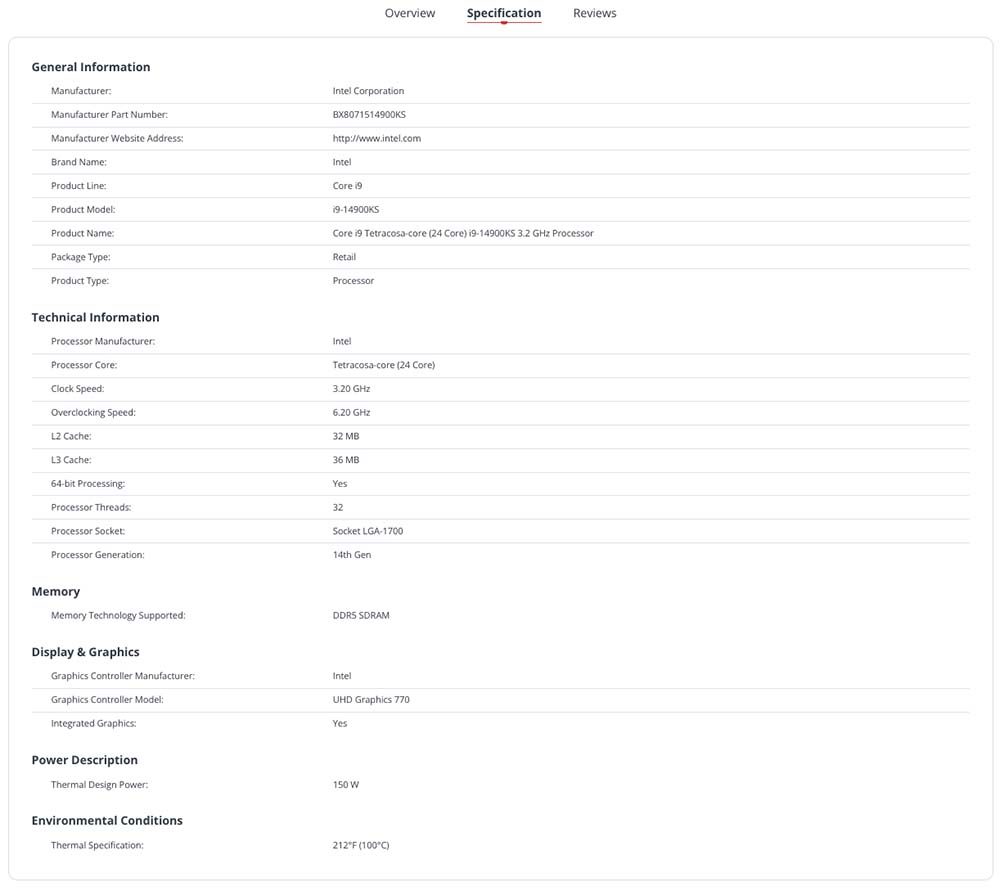Click the Package Type label

[x=80, y=257]
